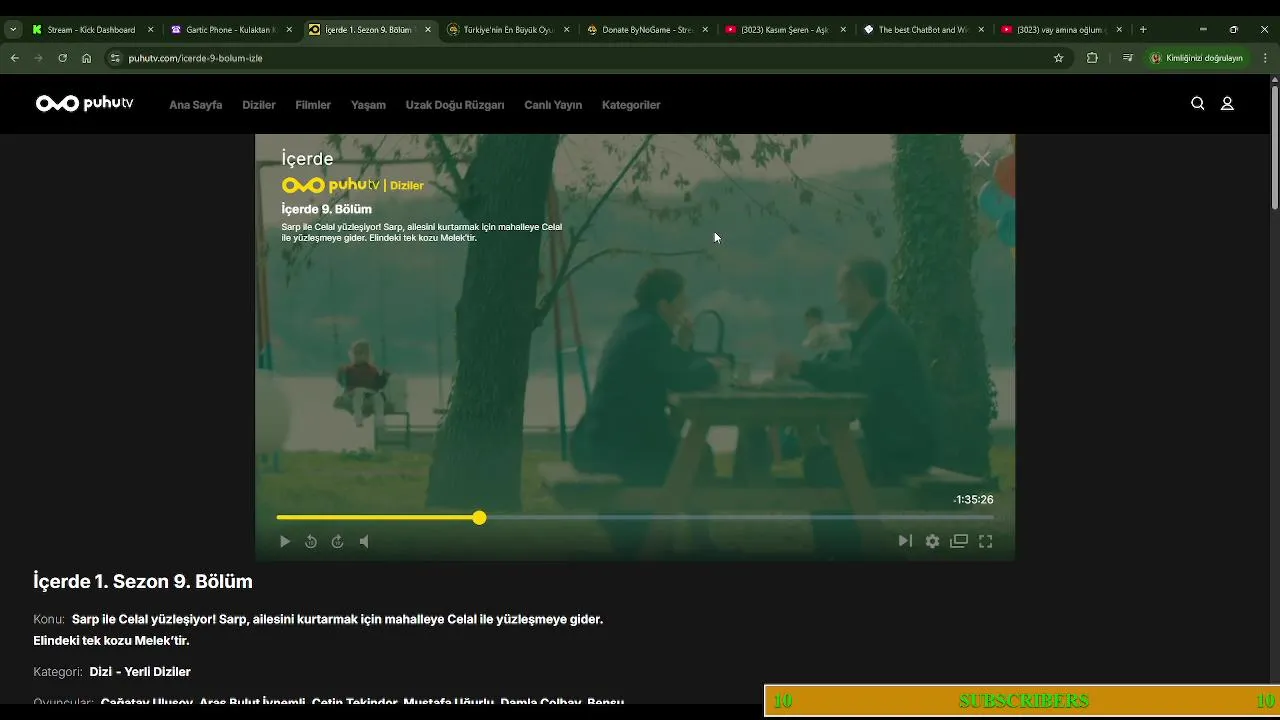Screen dimensions: 1280x720
Task: Click Kimliğinizi doğrulayın profile button
Action: click(x=1197, y=58)
